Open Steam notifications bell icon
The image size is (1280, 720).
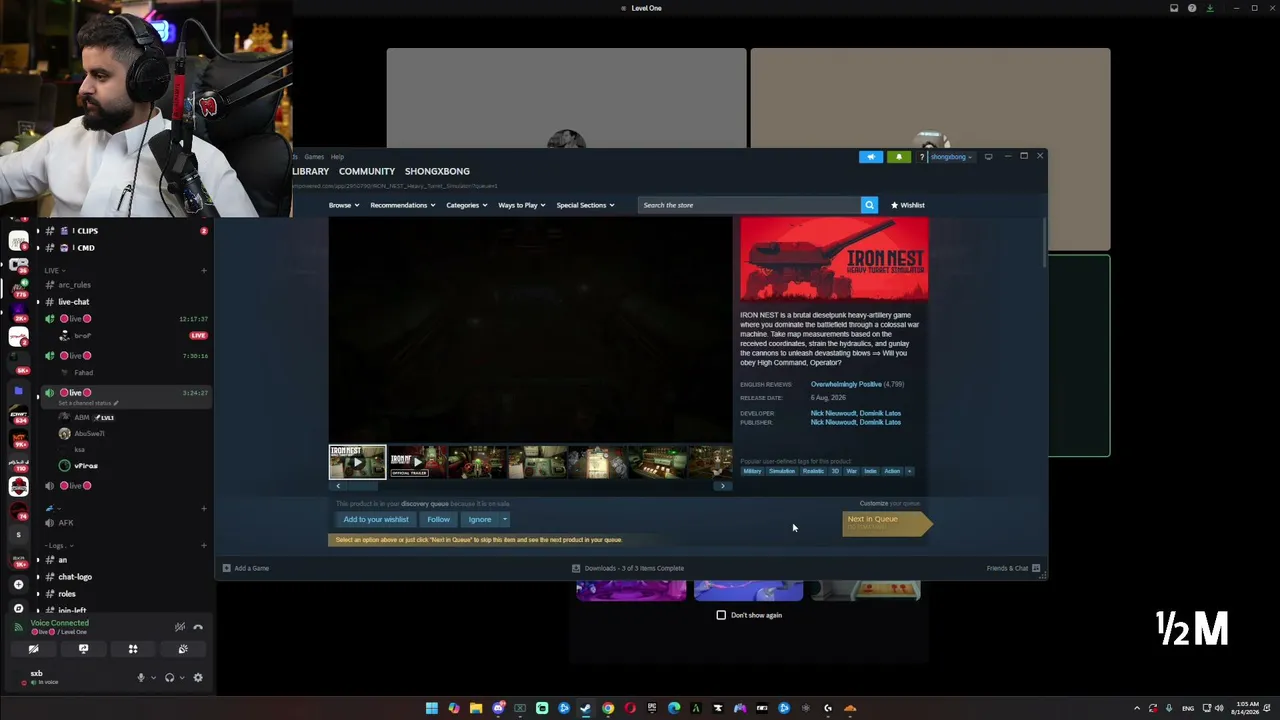point(898,157)
